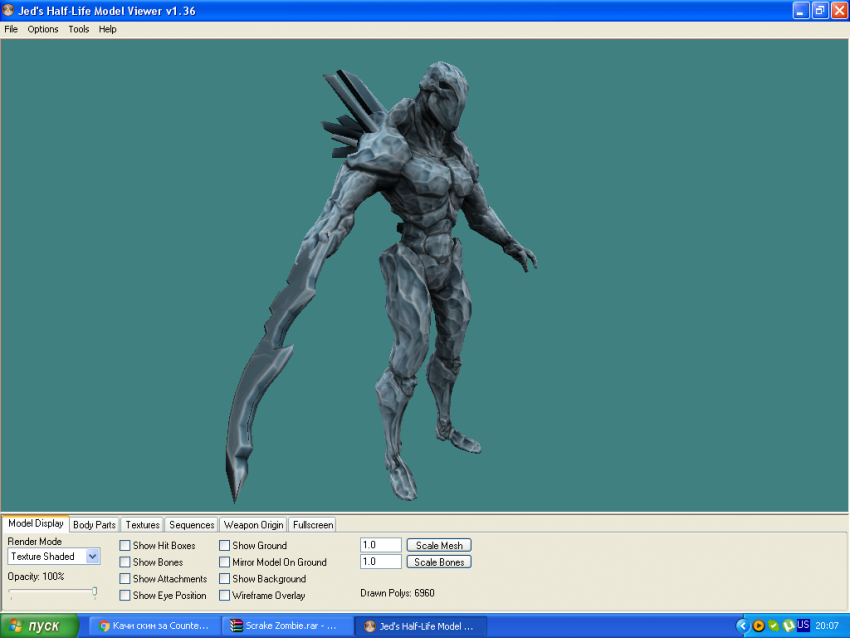Toggle the Show Bones checkbox
The height and width of the screenshot is (638, 850).
tap(125, 563)
